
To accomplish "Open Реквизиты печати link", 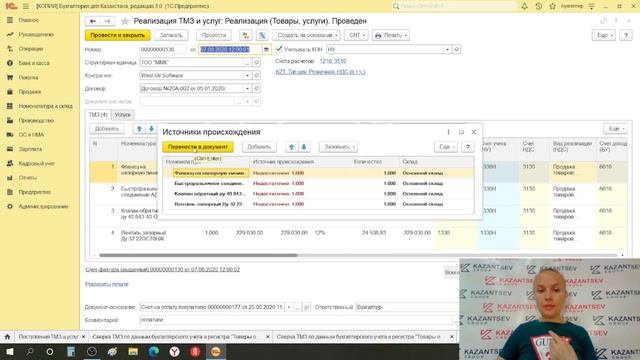I will coord(107,284).
